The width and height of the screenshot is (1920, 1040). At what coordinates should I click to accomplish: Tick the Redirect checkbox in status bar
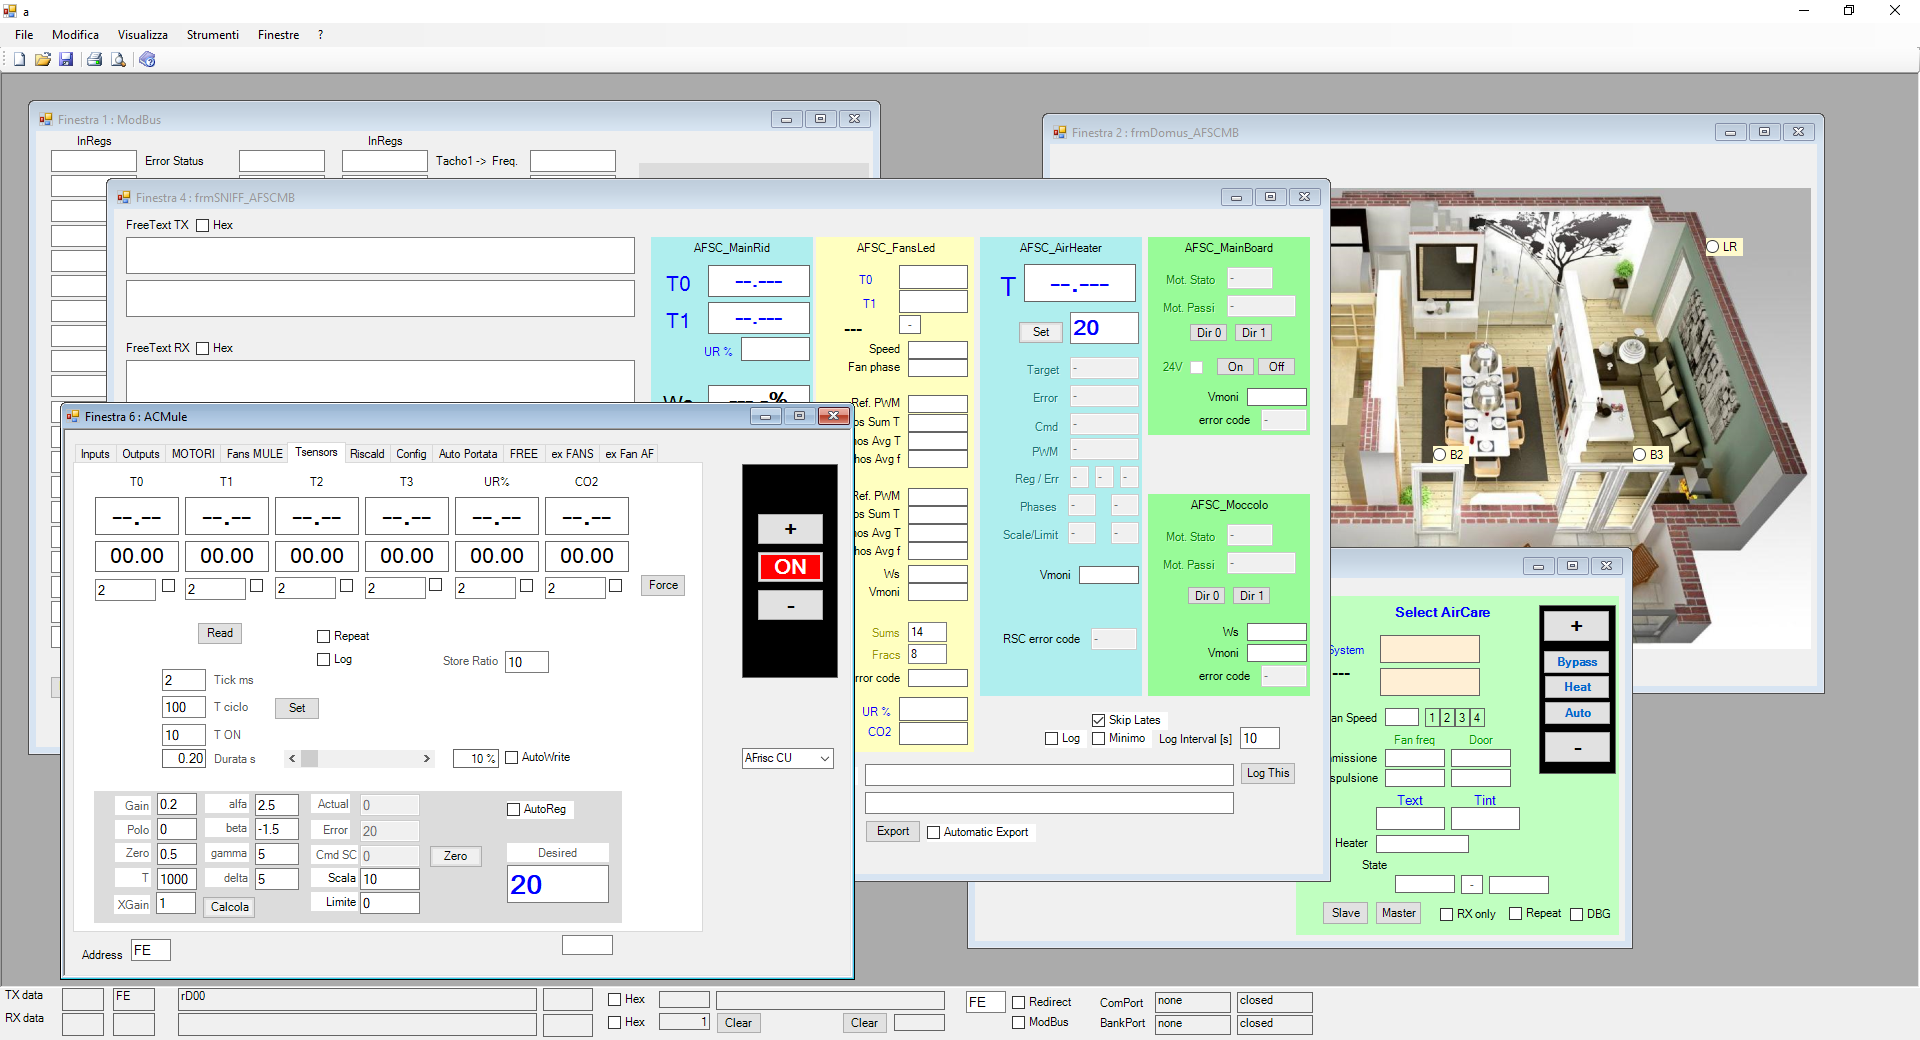coord(1019,1003)
